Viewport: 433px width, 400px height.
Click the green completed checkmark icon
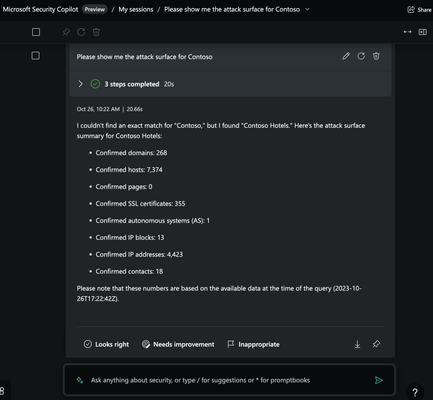point(95,84)
